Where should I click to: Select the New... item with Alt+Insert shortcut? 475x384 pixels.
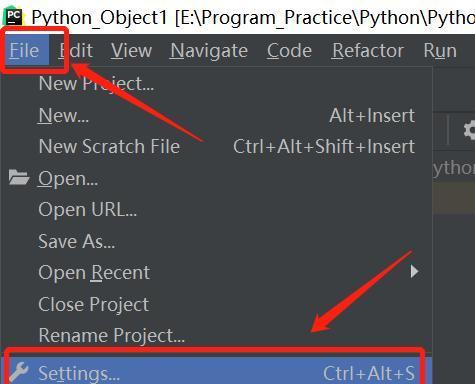point(217,115)
